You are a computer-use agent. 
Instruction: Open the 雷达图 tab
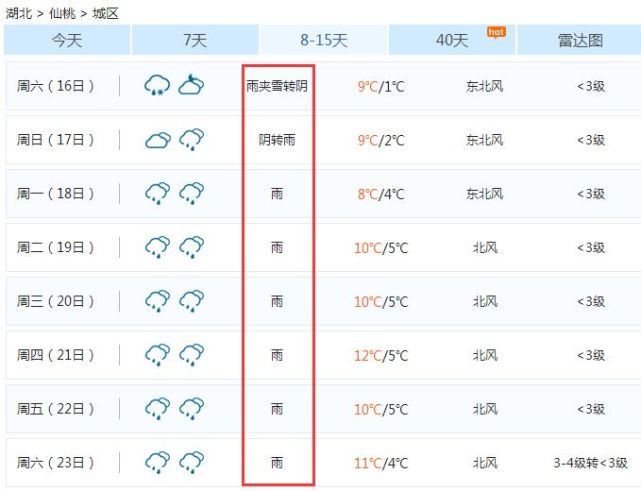pyautogui.click(x=579, y=40)
